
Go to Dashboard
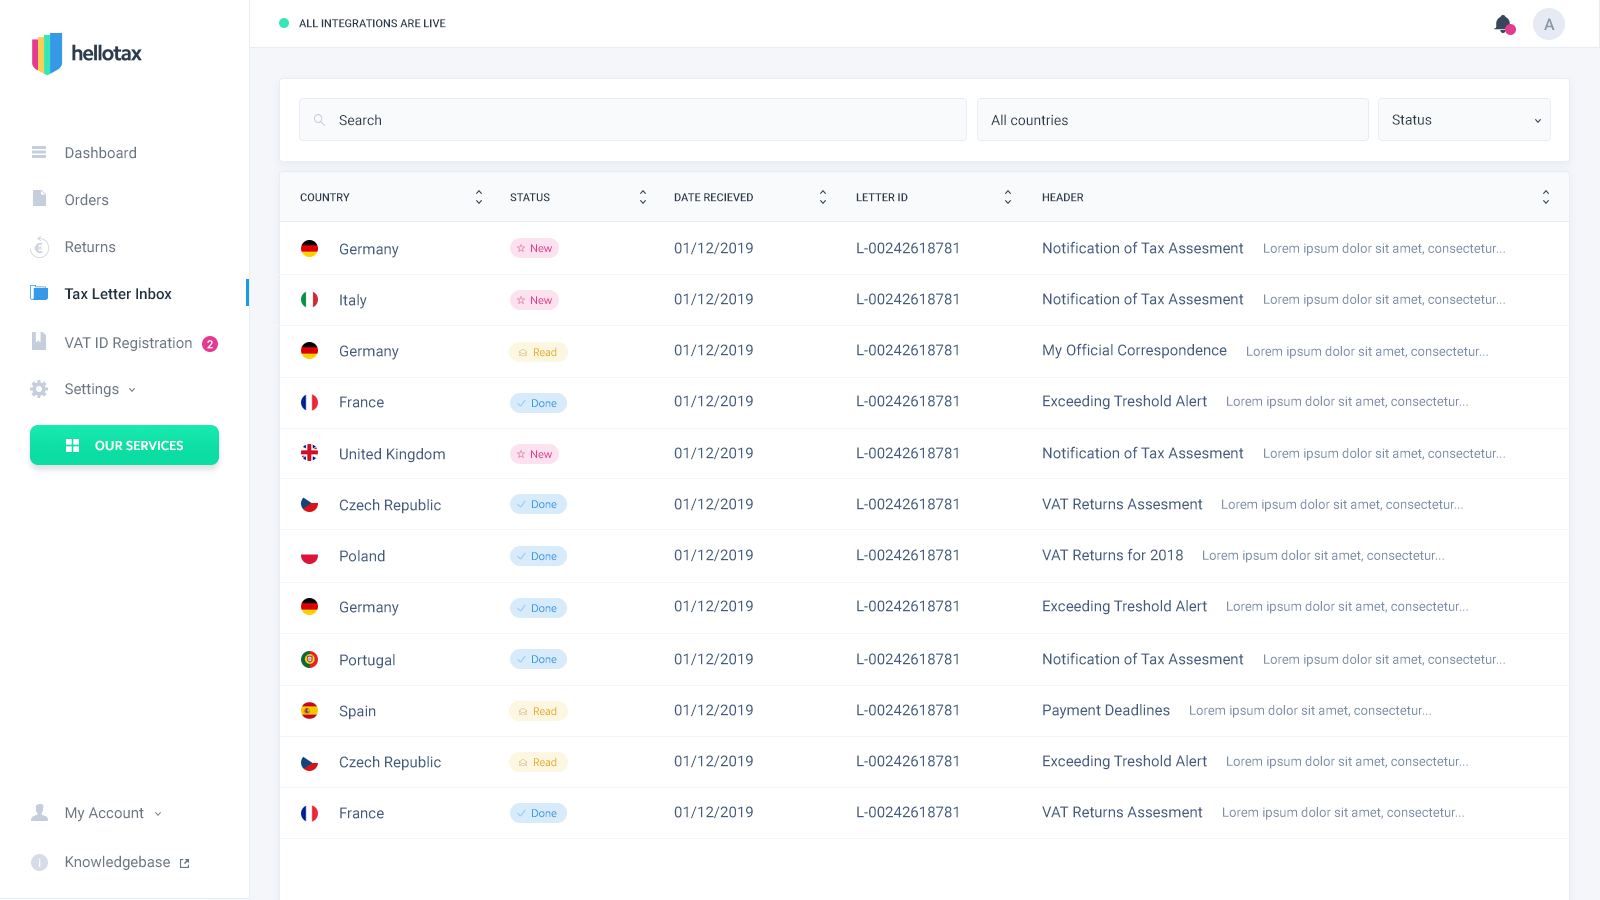point(101,153)
